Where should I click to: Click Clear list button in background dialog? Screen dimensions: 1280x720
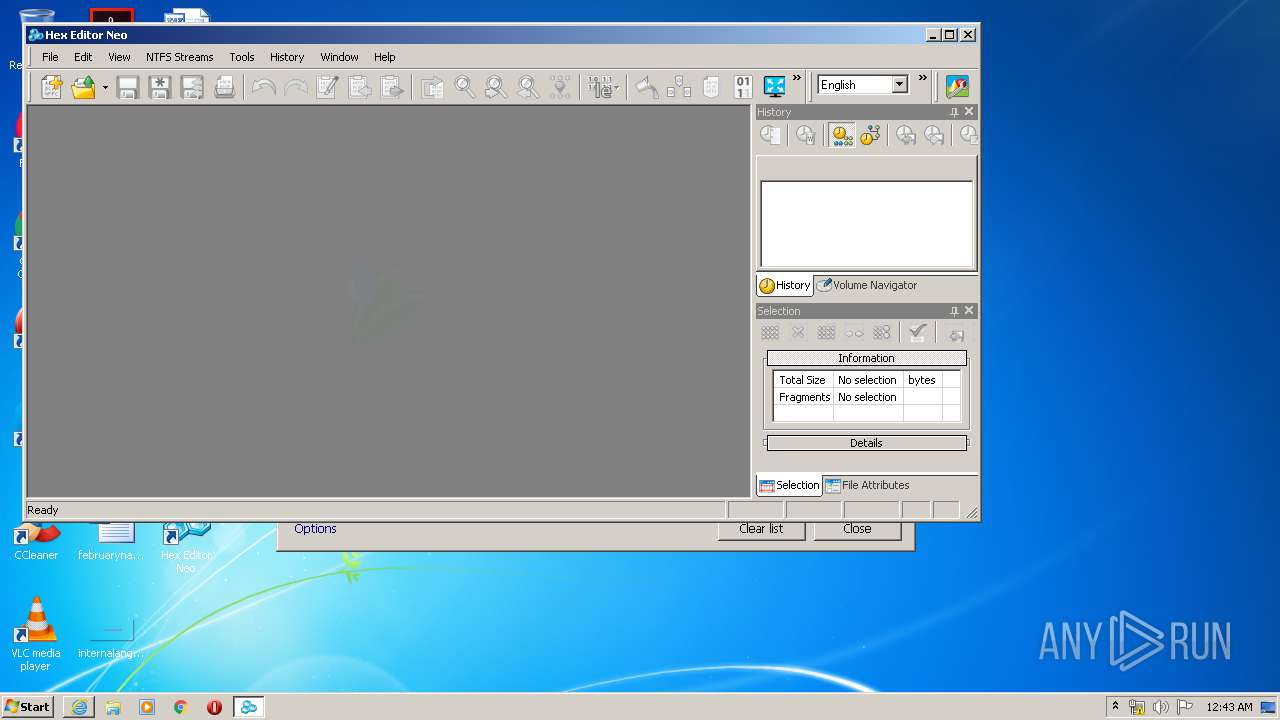click(x=761, y=529)
